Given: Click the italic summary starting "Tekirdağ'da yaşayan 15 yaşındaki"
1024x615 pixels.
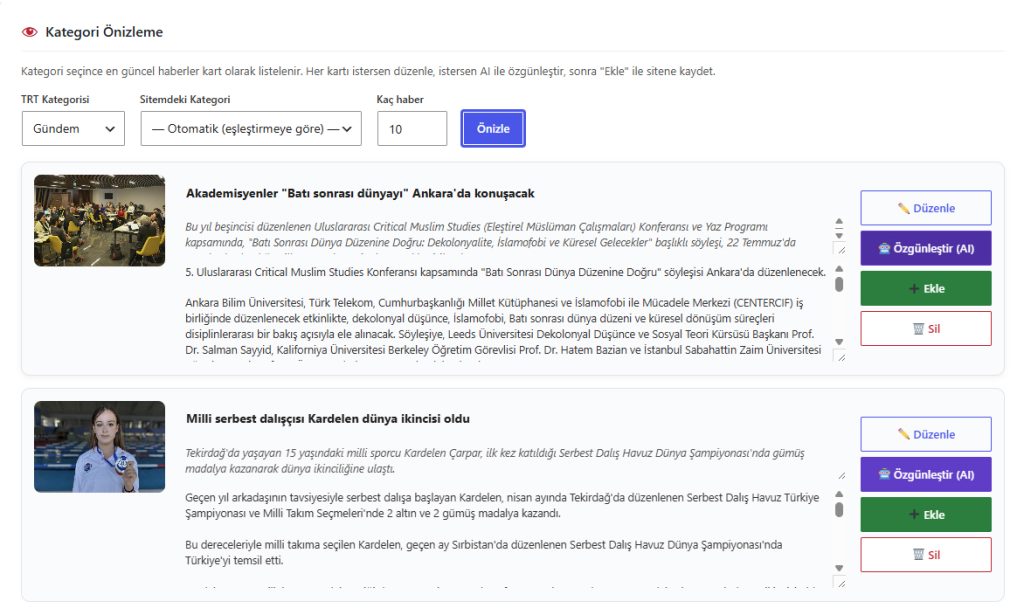Looking at the screenshot, I should click(x=494, y=461).
